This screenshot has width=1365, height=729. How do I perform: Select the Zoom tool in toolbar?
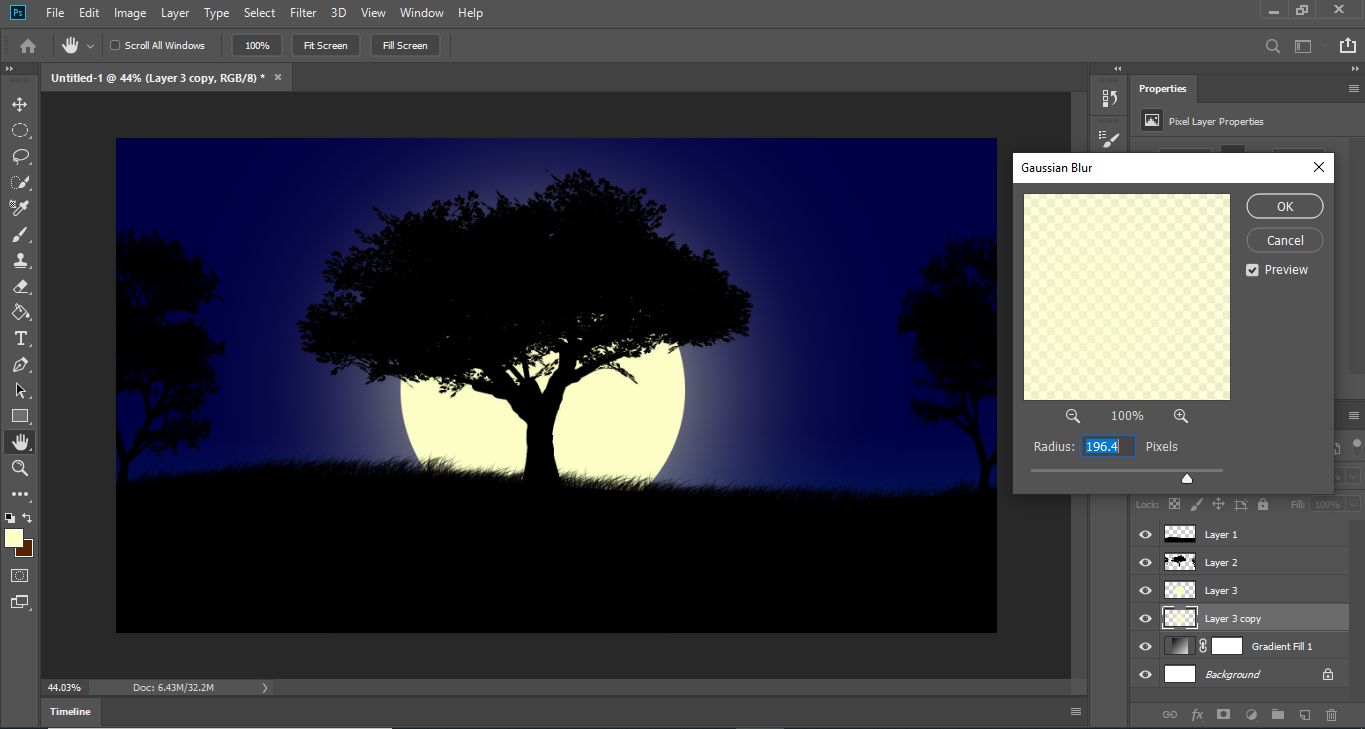point(19,468)
